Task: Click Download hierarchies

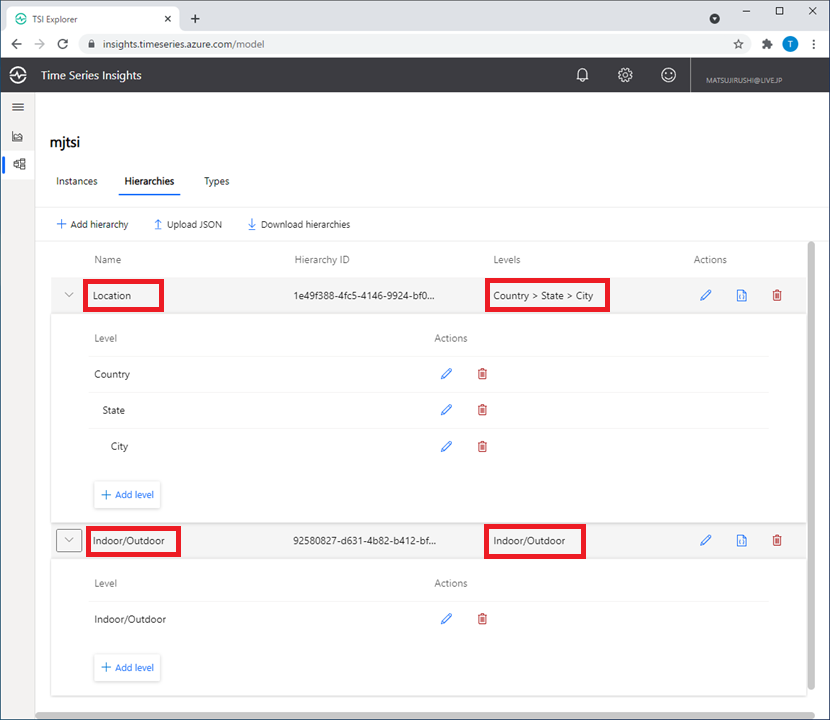Action: (299, 224)
